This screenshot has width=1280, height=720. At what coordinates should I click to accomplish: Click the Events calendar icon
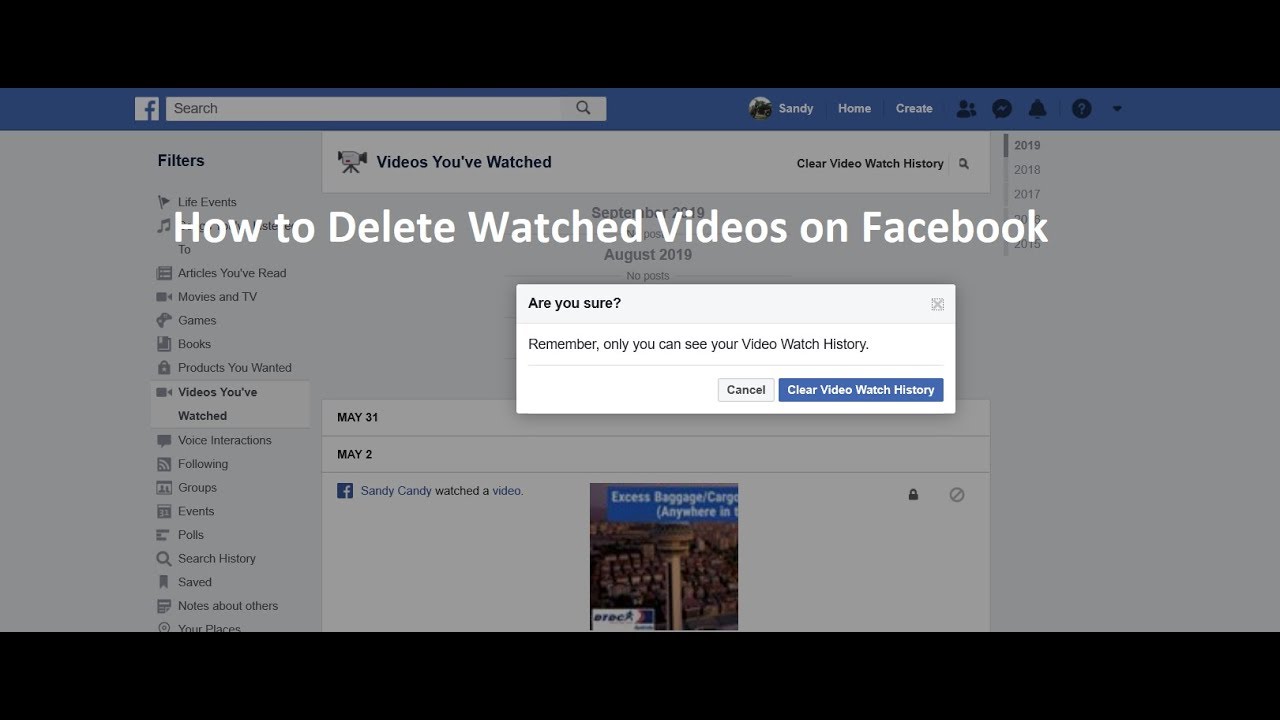coord(164,511)
